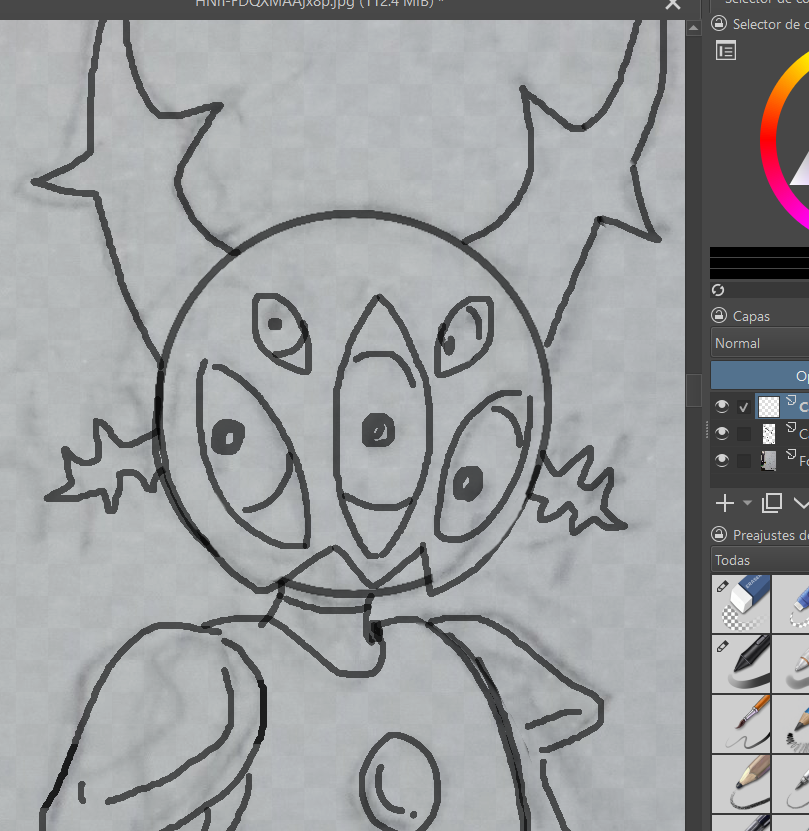Click the Selector de color docker title

coord(770,24)
